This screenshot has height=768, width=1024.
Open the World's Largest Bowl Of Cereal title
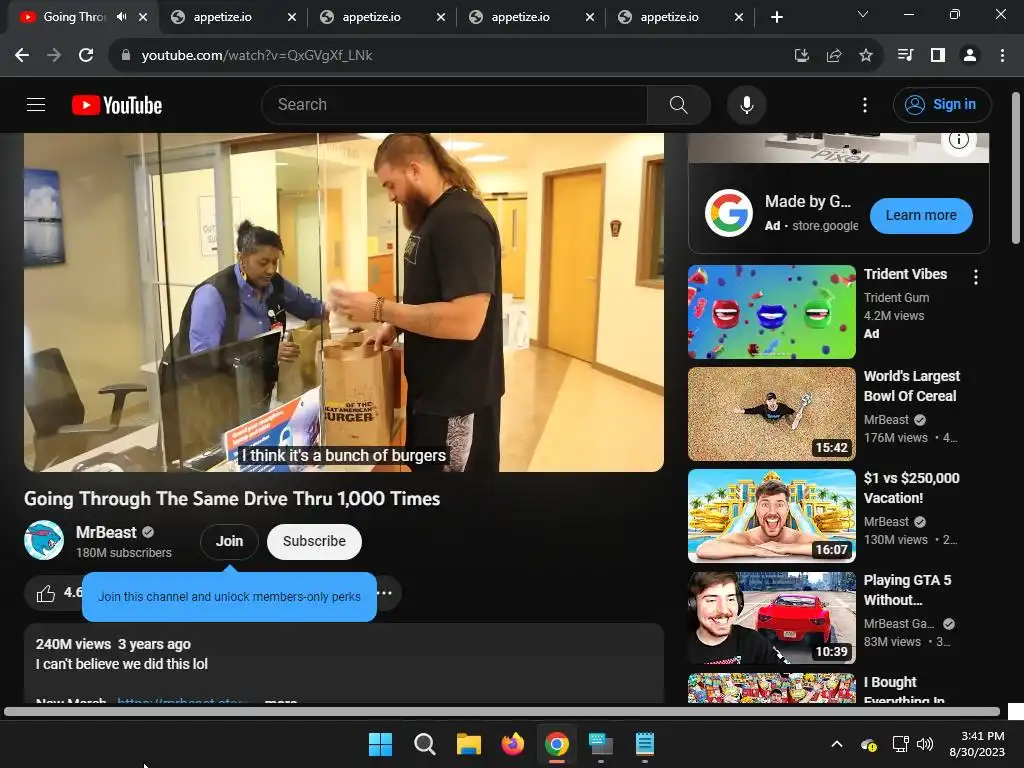pos(912,386)
